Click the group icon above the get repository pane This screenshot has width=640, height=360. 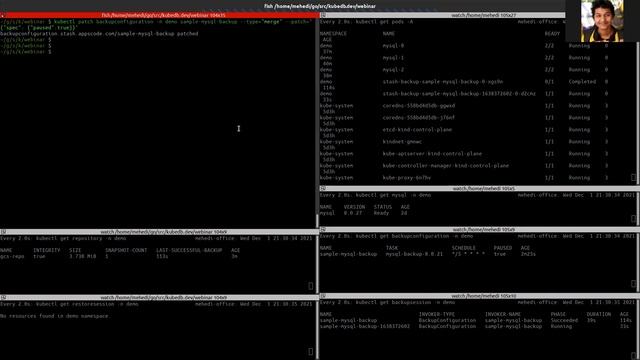coord(3,232)
